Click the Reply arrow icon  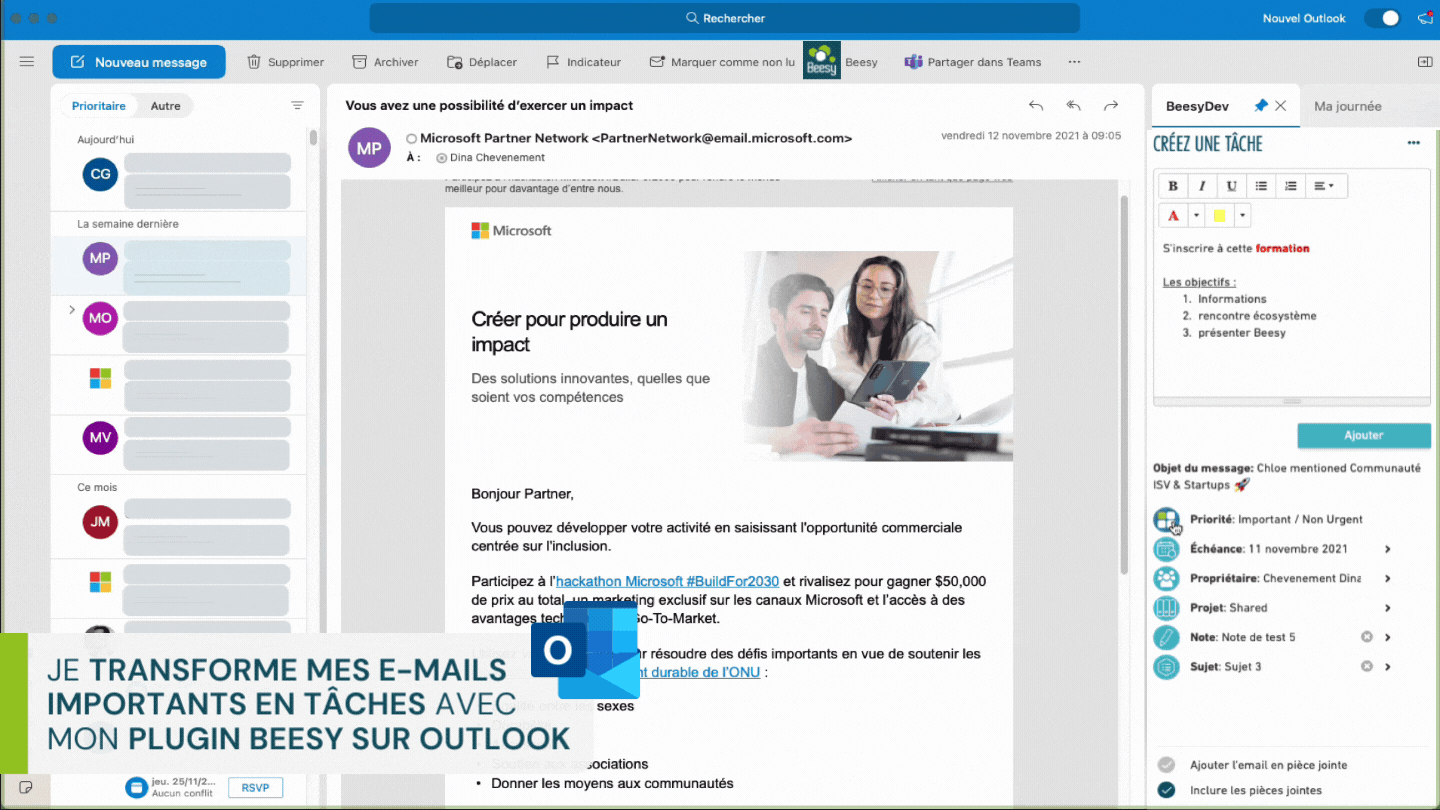(1036, 105)
